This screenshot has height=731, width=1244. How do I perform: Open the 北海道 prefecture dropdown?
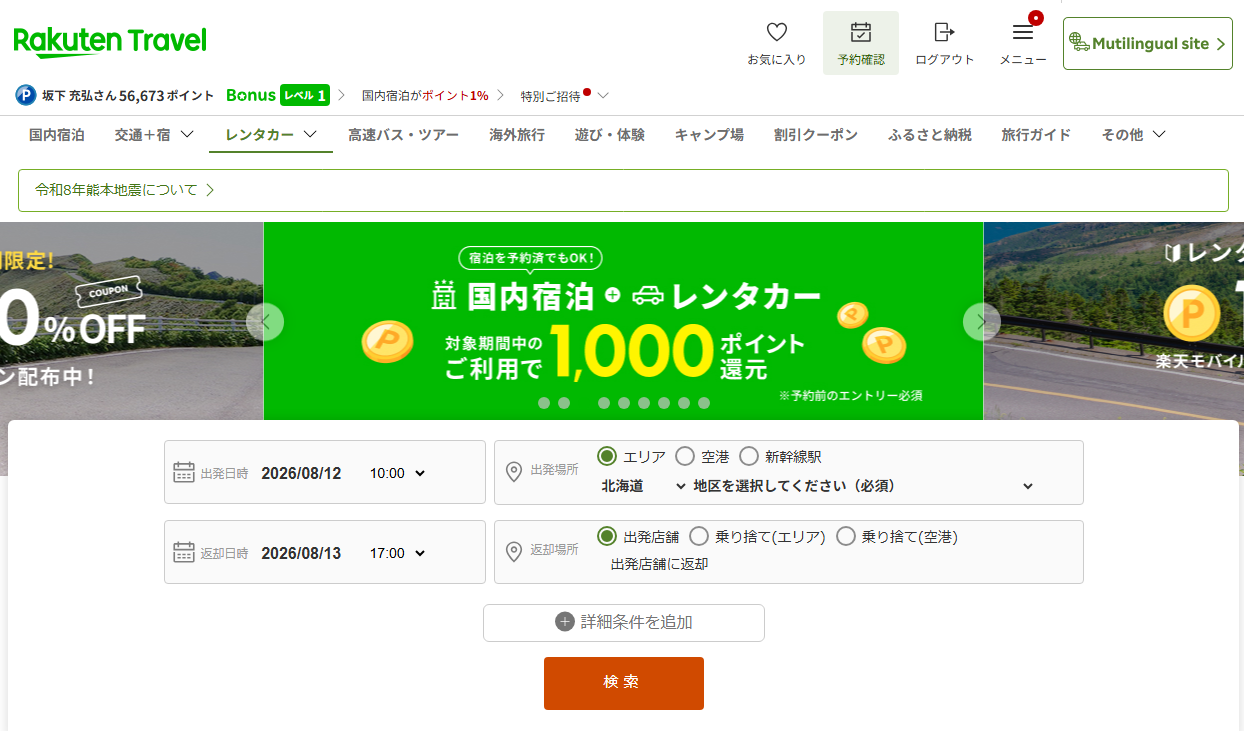(643, 486)
